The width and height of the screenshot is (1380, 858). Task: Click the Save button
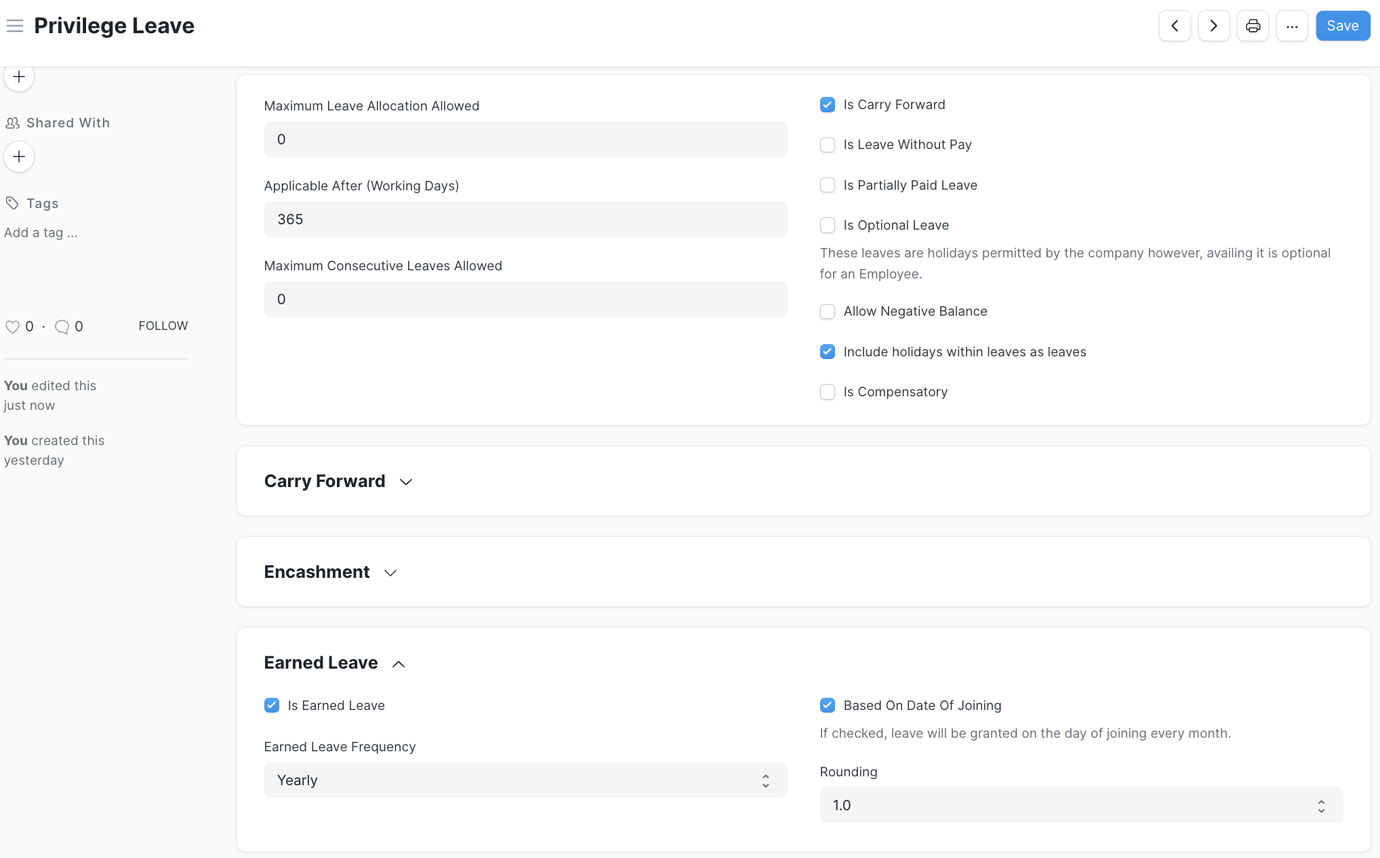(1342, 25)
